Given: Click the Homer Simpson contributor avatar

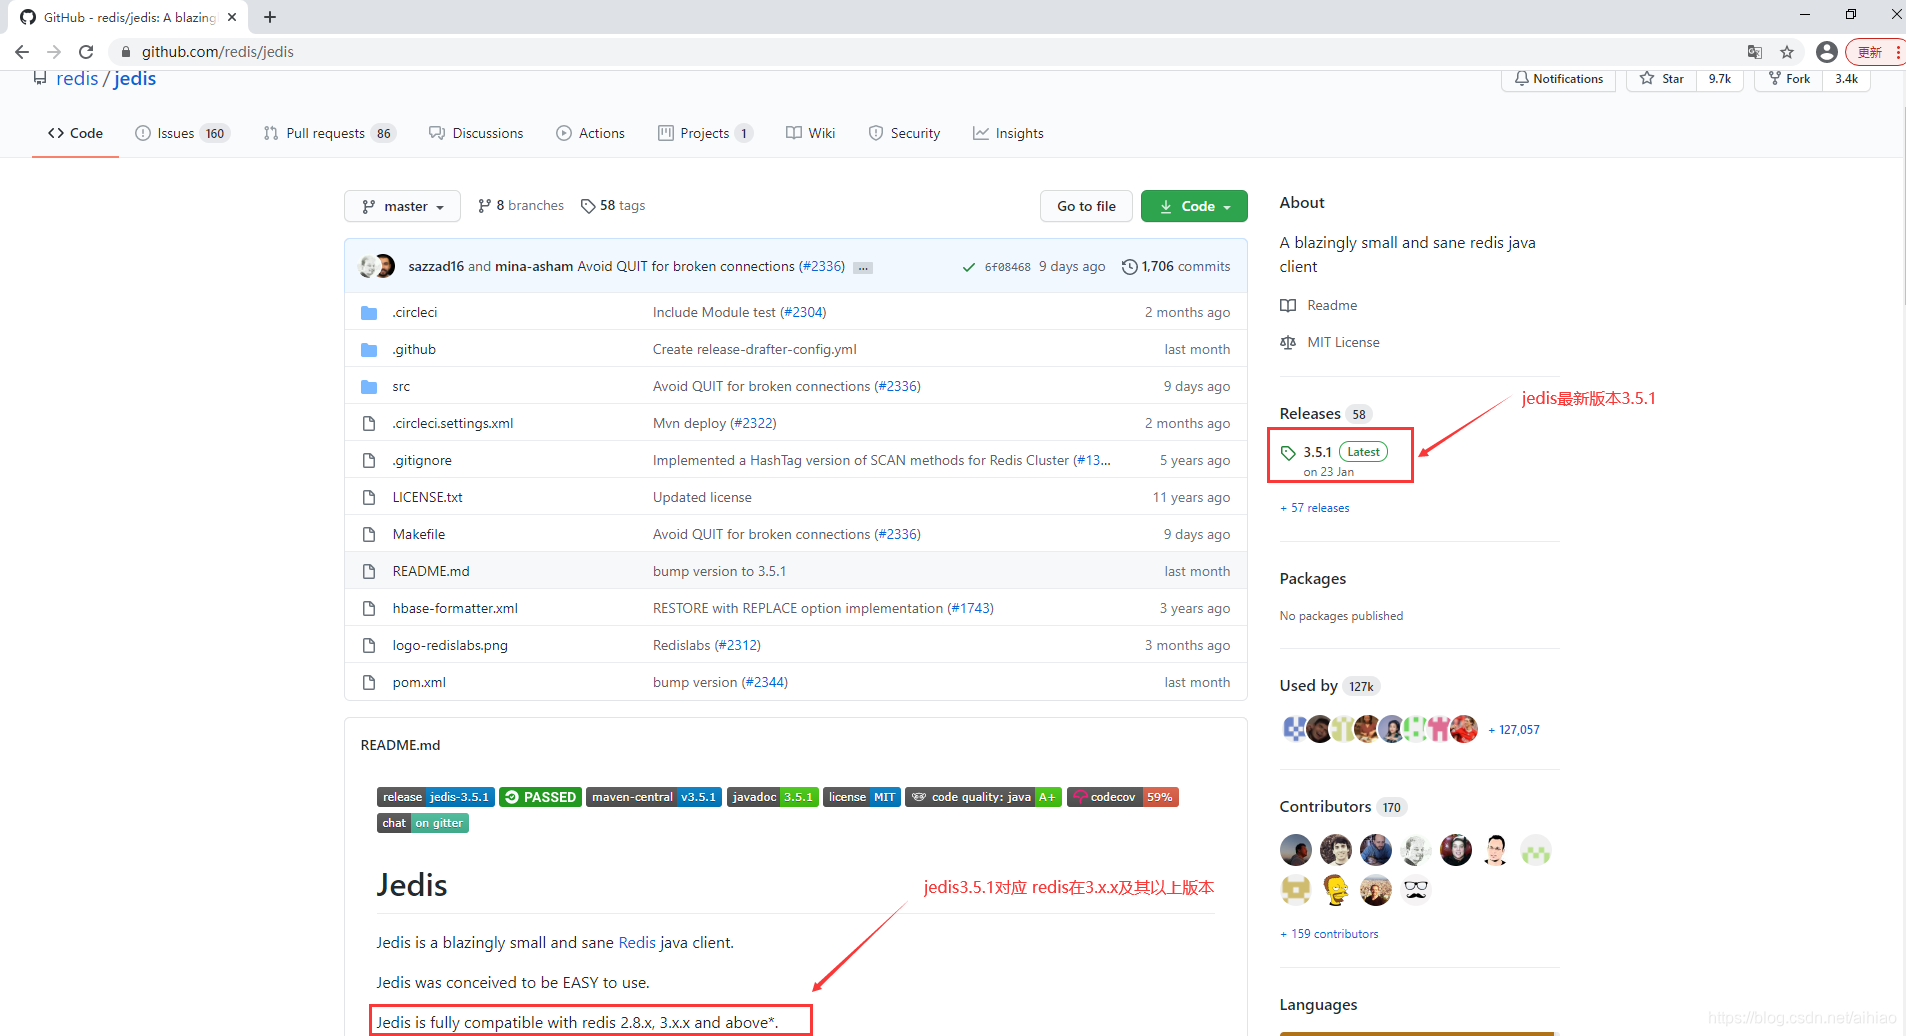Looking at the screenshot, I should (x=1336, y=889).
